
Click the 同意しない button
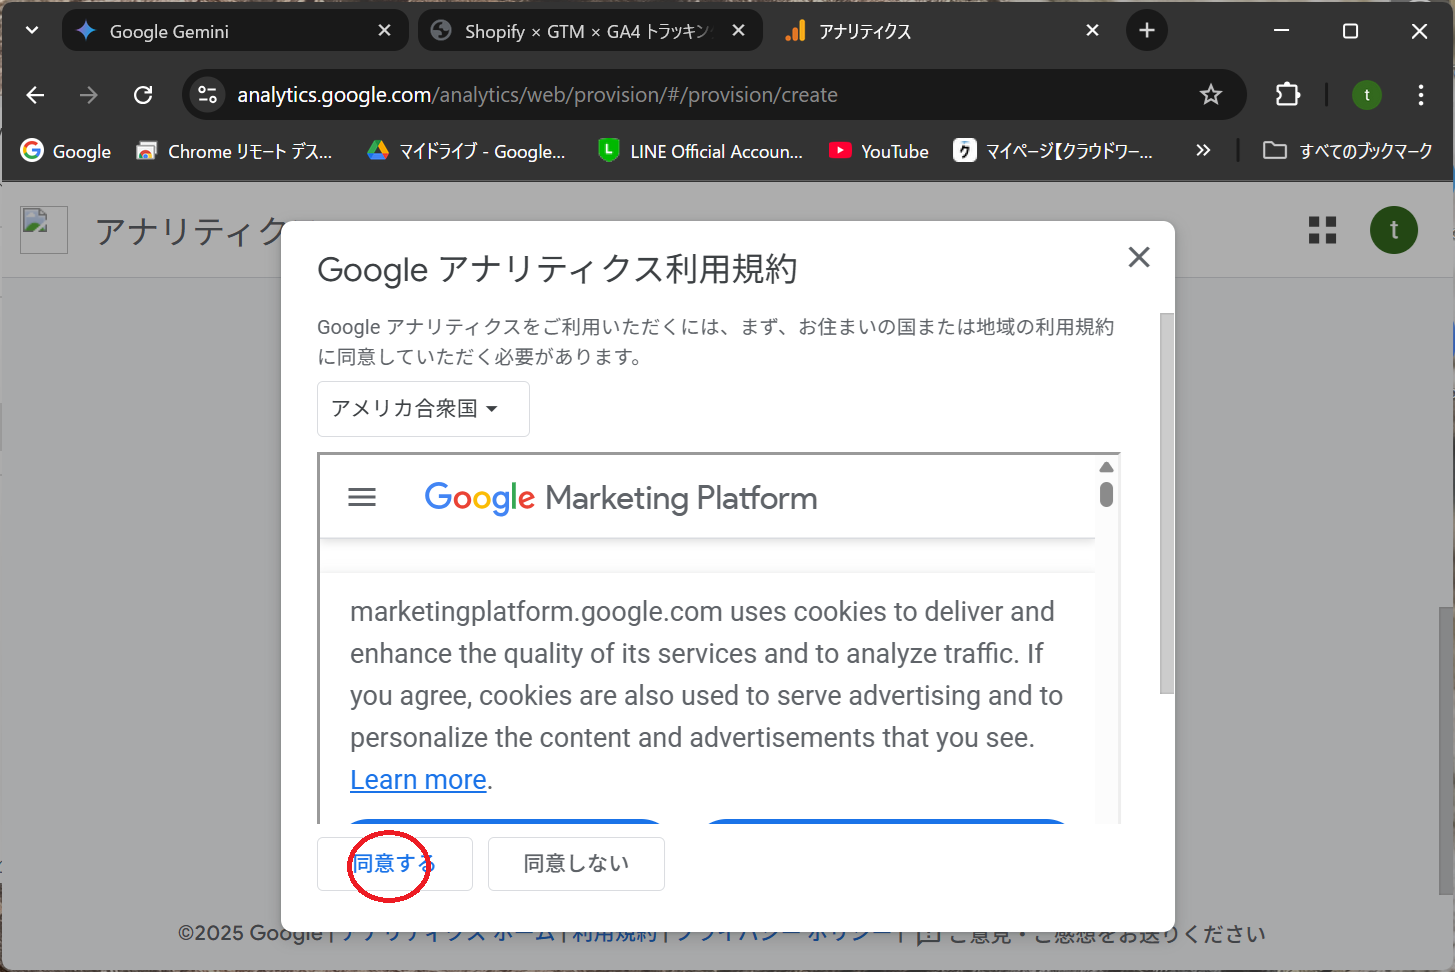(x=576, y=864)
